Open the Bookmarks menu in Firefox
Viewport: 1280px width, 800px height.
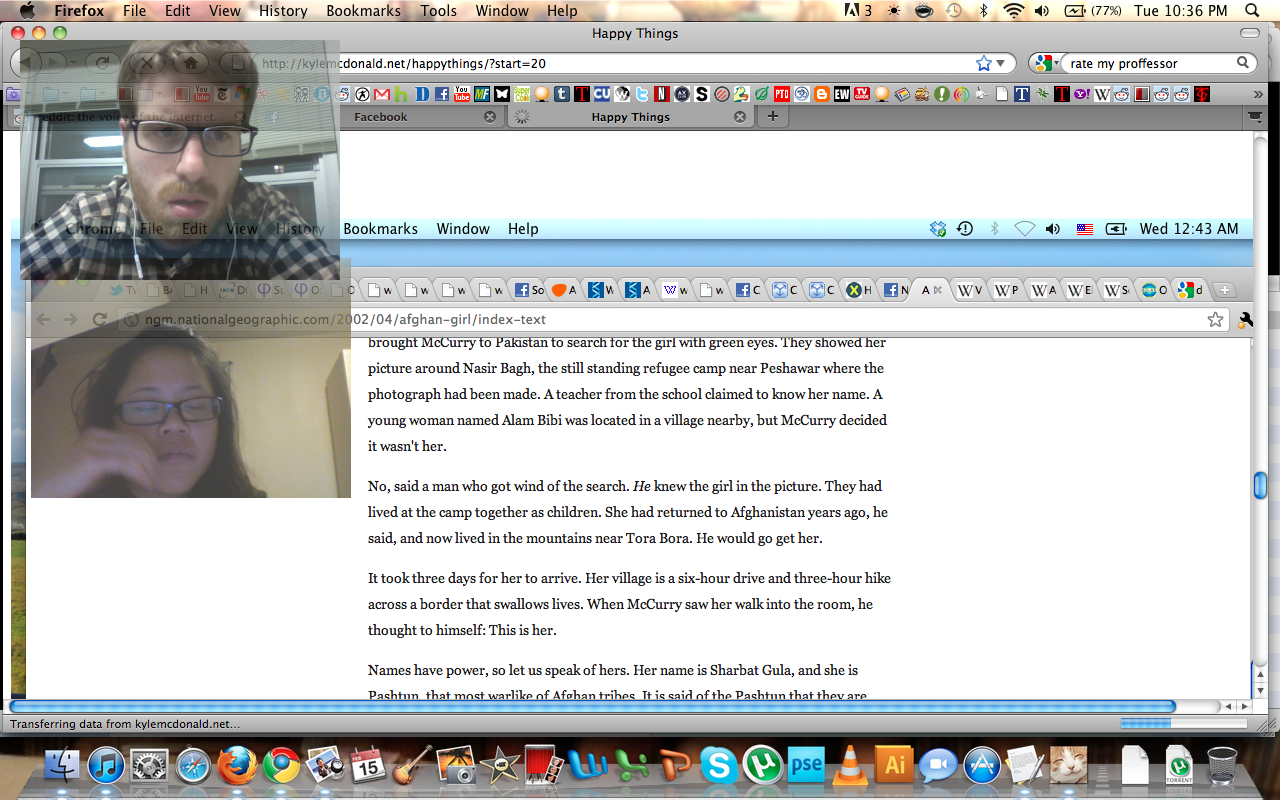coord(363,11)
